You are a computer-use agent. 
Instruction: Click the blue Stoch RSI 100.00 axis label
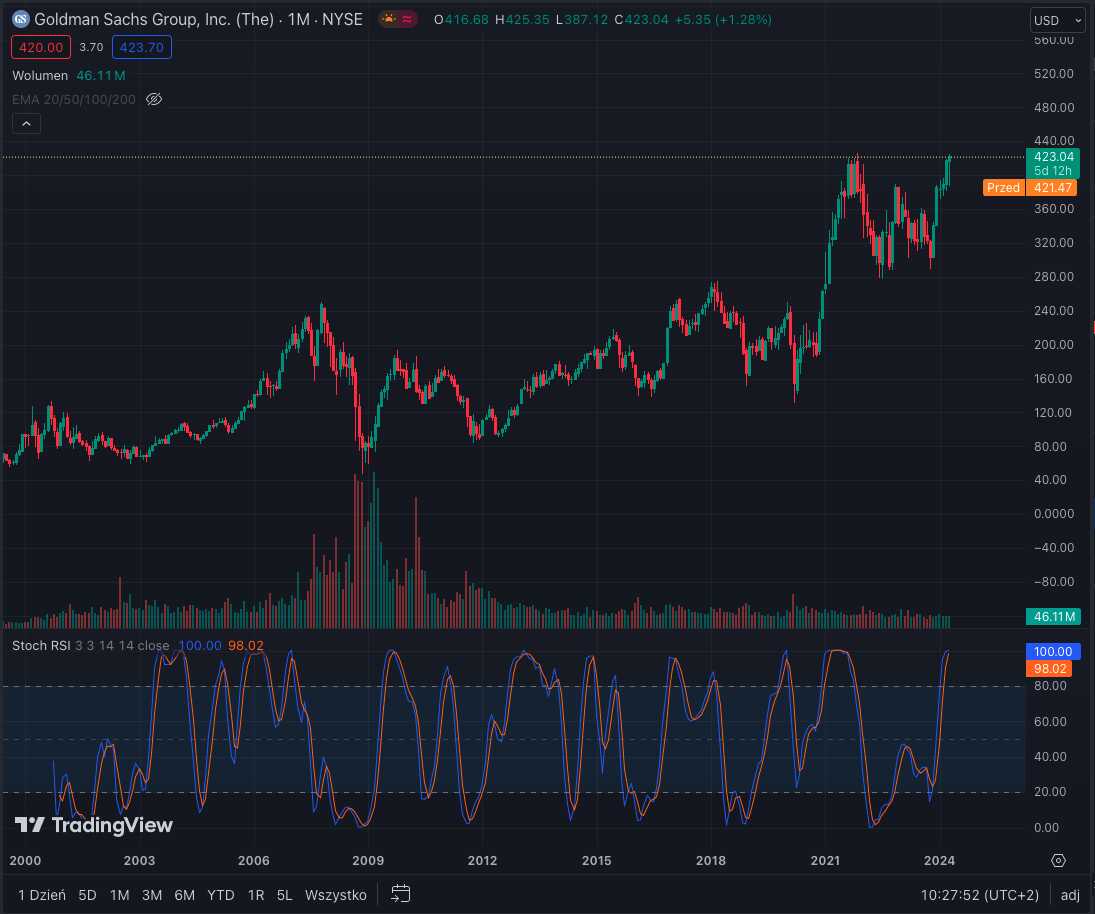(x=1053, y=651)
